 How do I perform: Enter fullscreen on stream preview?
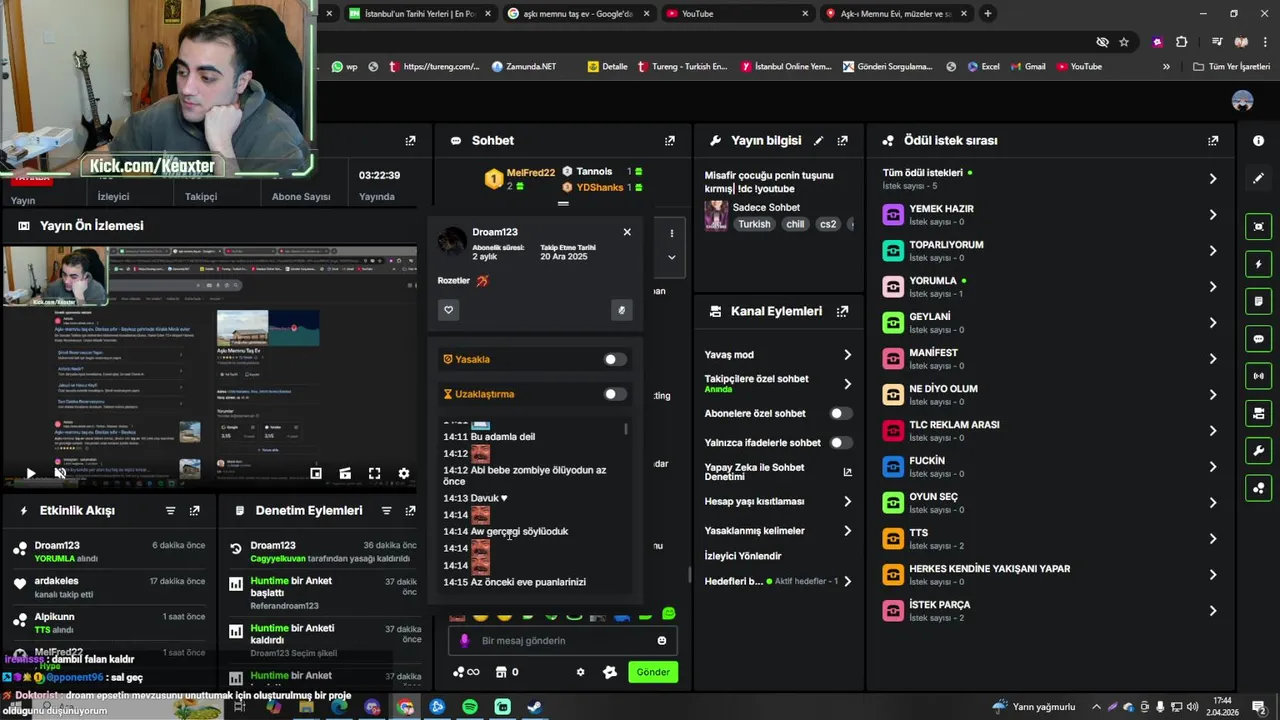374,473
